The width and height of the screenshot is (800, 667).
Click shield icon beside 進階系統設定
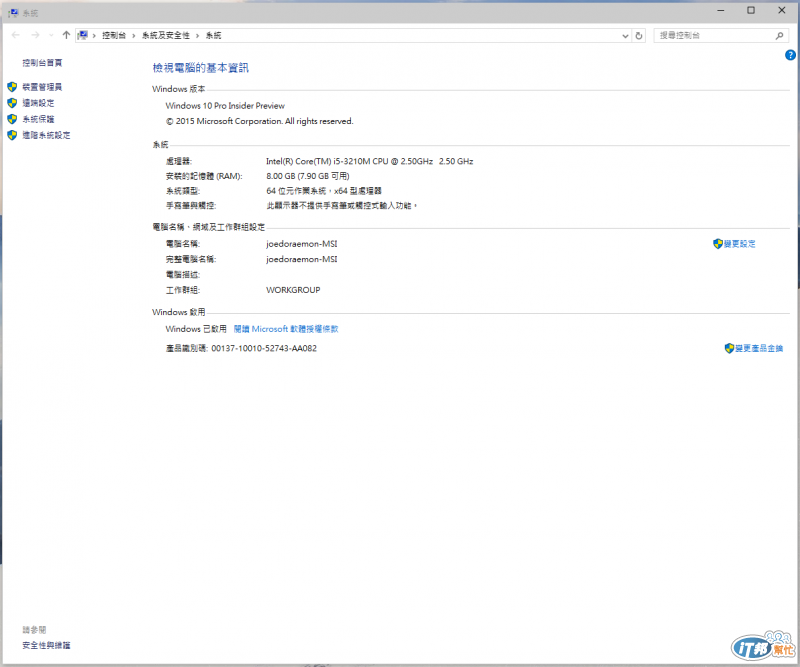point(12,135)
